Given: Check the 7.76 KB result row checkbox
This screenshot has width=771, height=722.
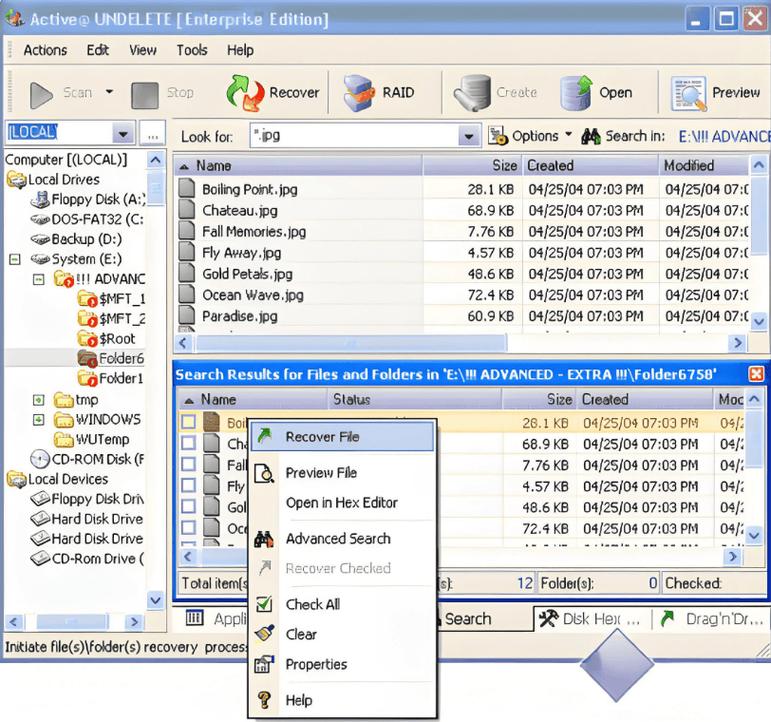Looking at the screenshot, I should click(188, 464).
